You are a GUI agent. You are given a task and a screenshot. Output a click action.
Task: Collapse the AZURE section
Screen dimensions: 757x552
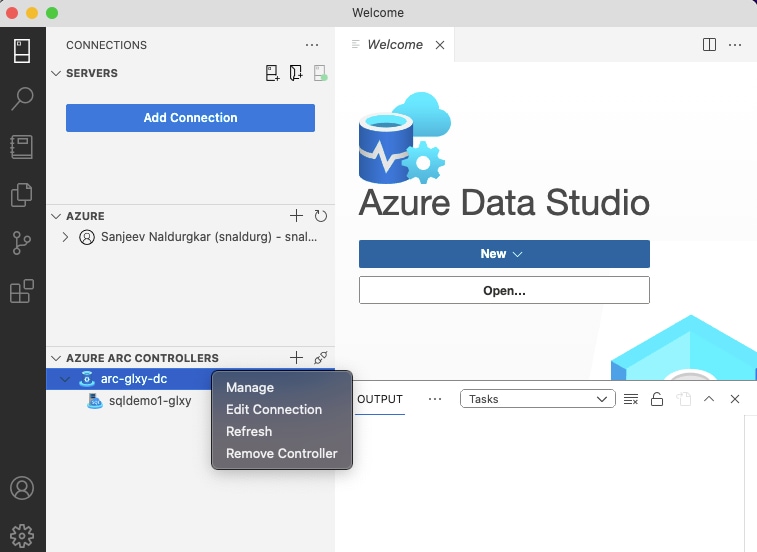coord(56,216)
